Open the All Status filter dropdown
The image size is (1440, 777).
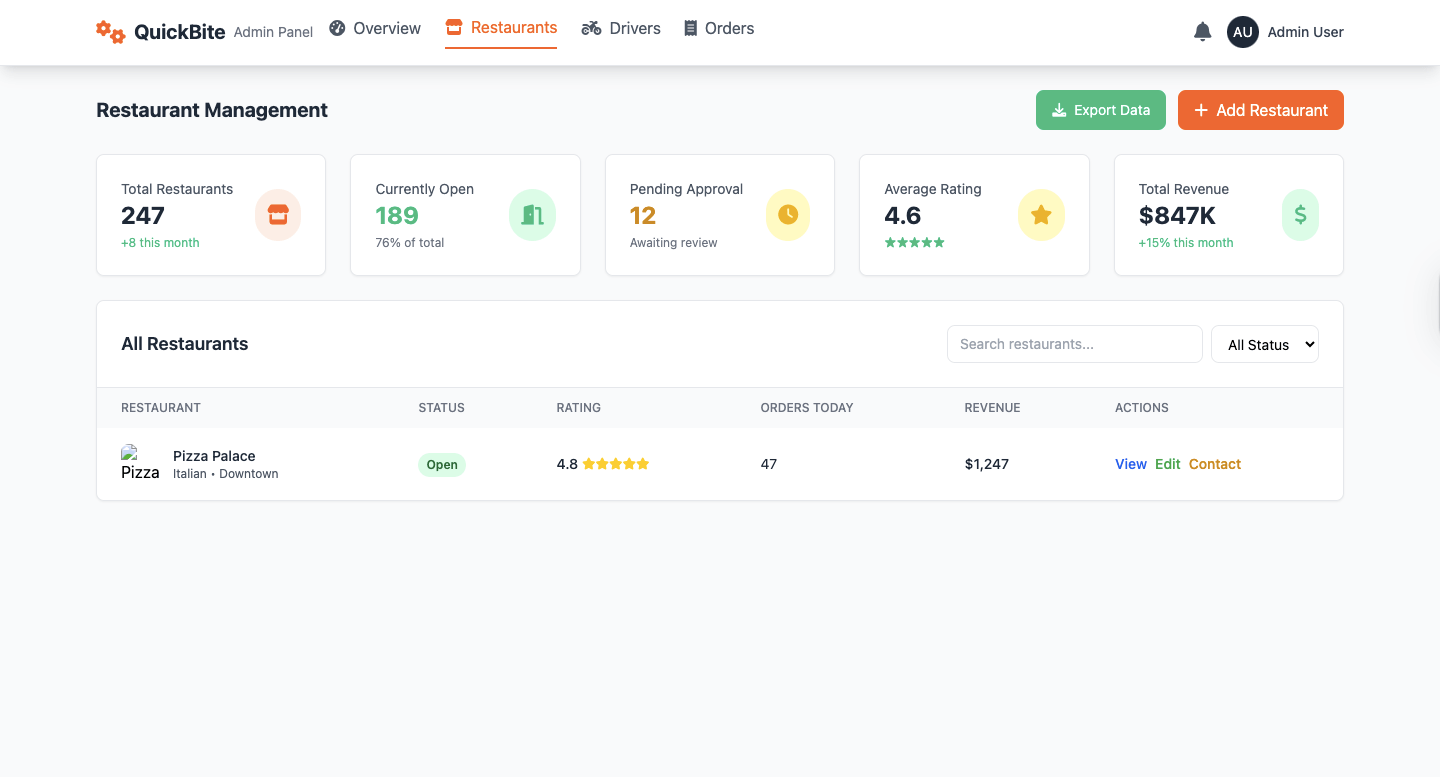pyautogui.click(x=1264, y=344)
